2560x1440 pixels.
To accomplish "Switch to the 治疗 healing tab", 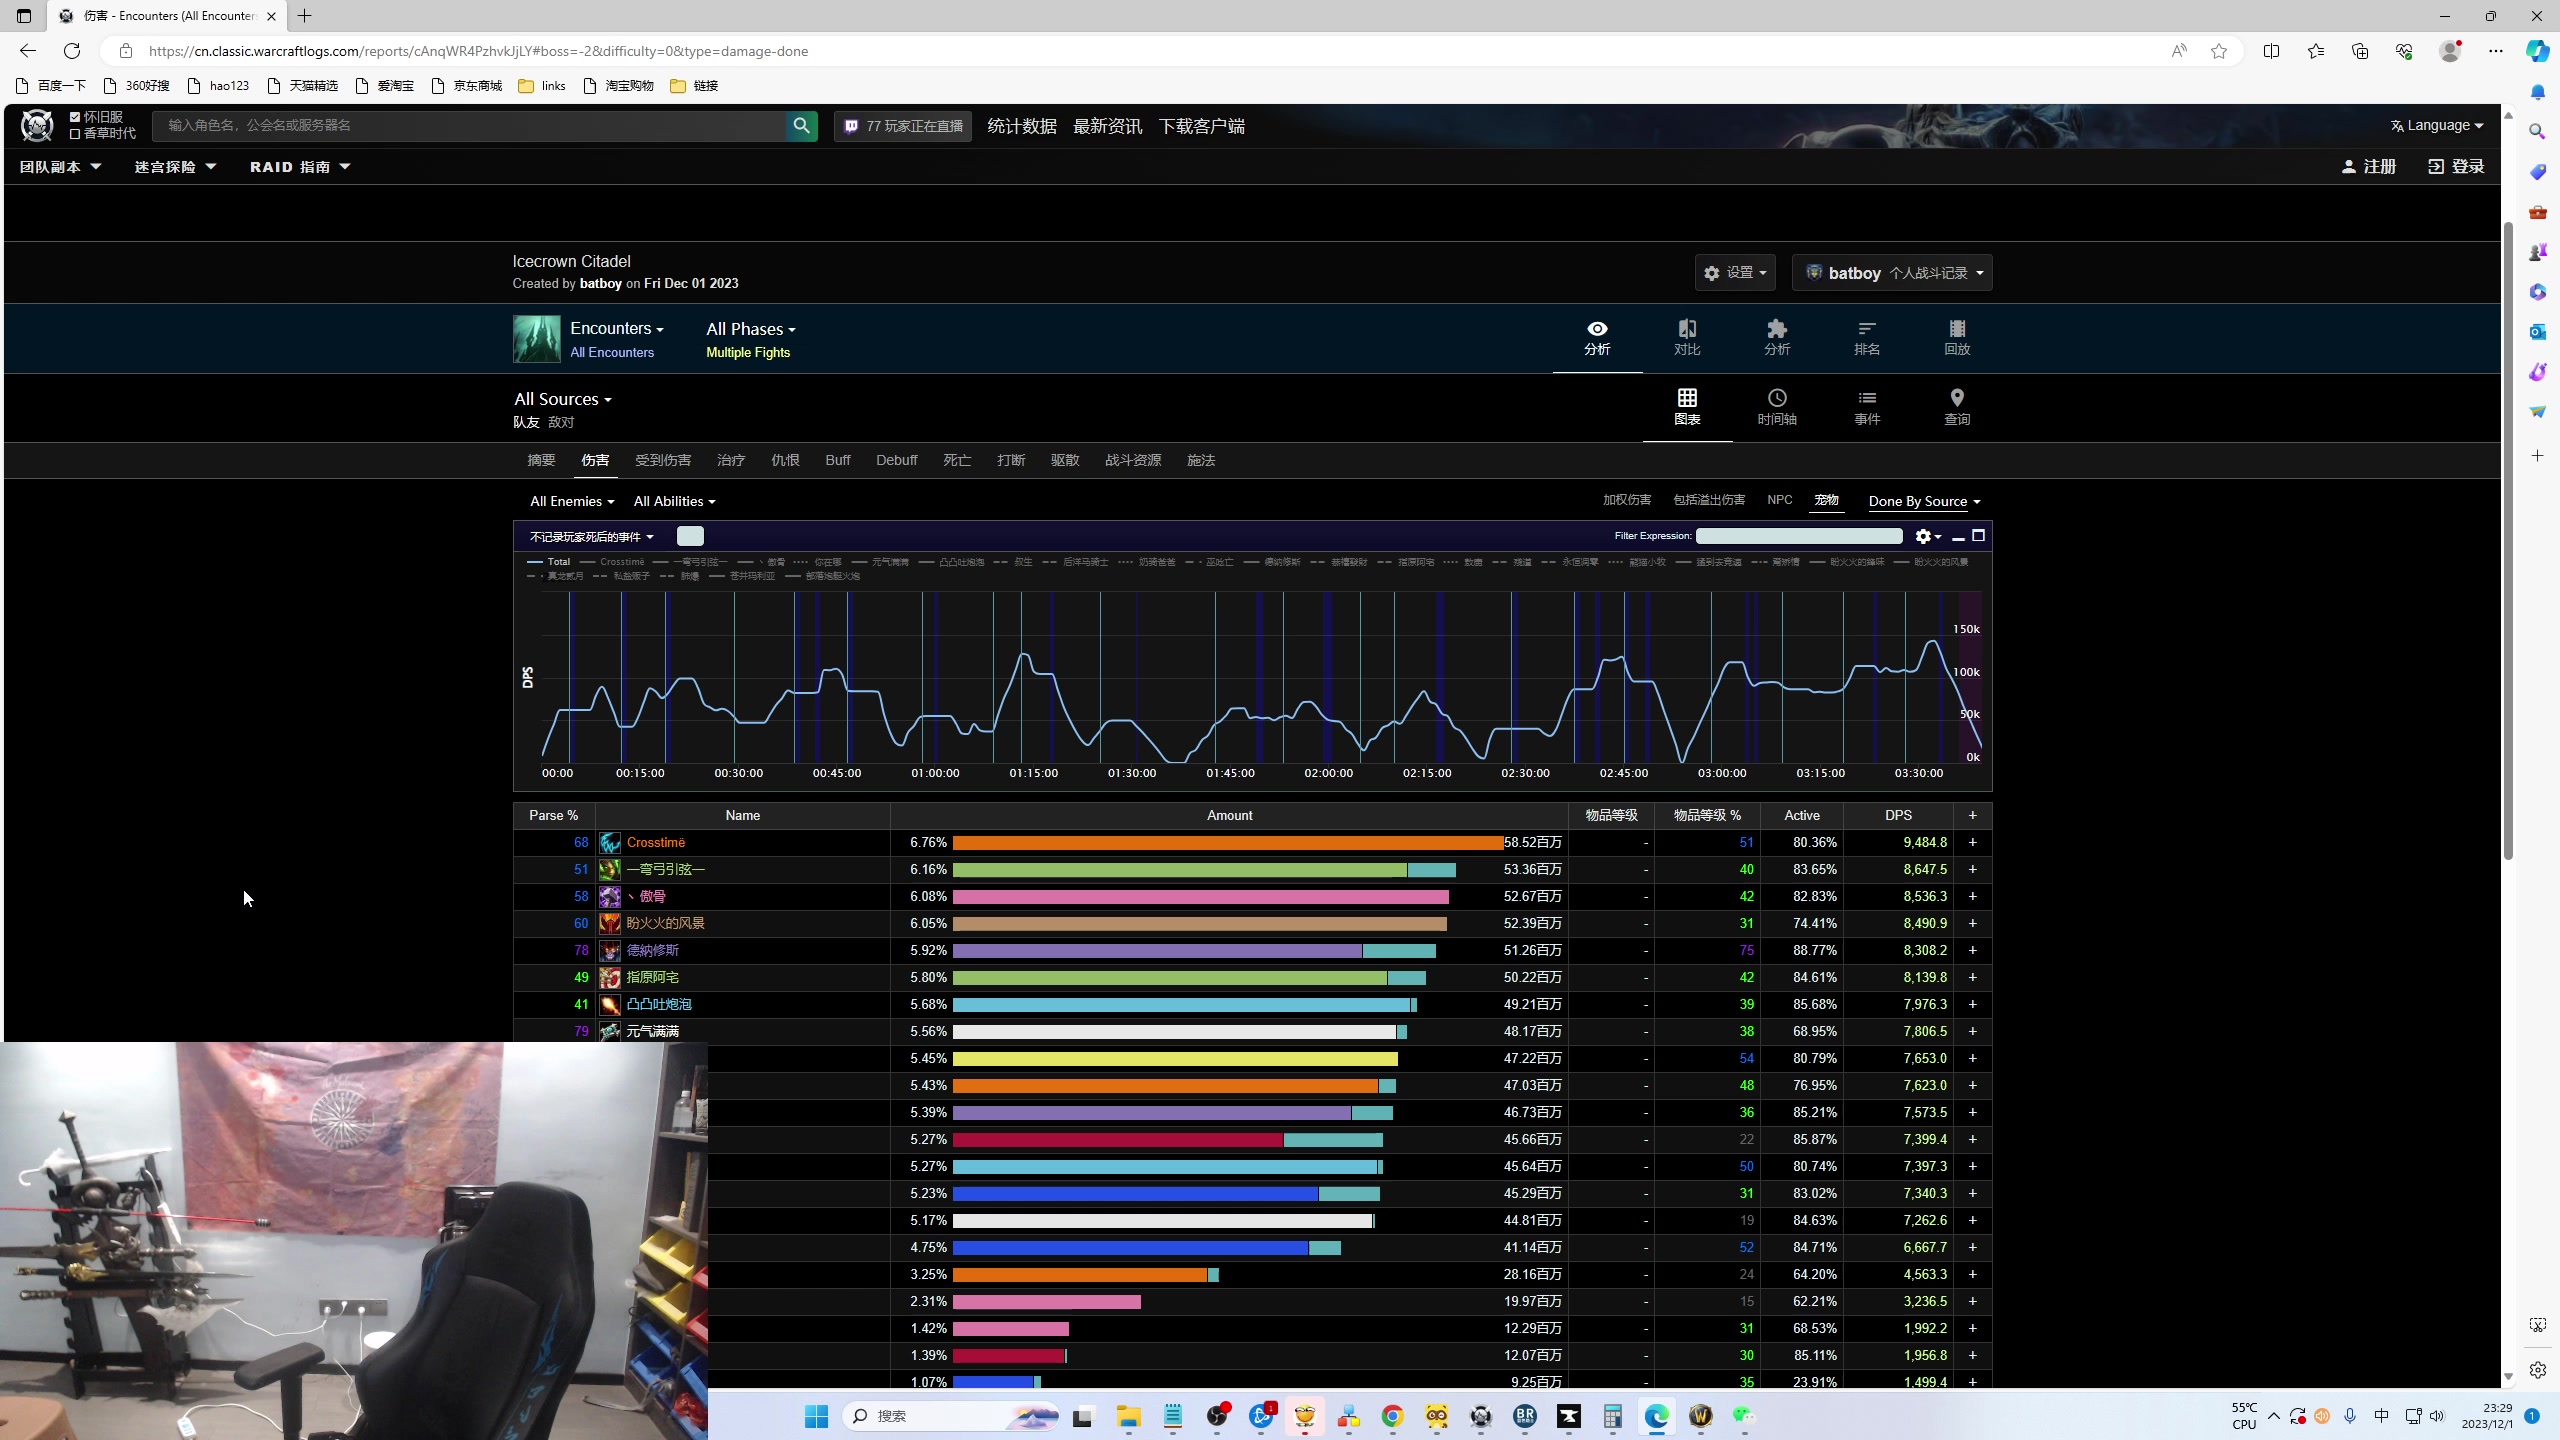I will click(730, 460).
